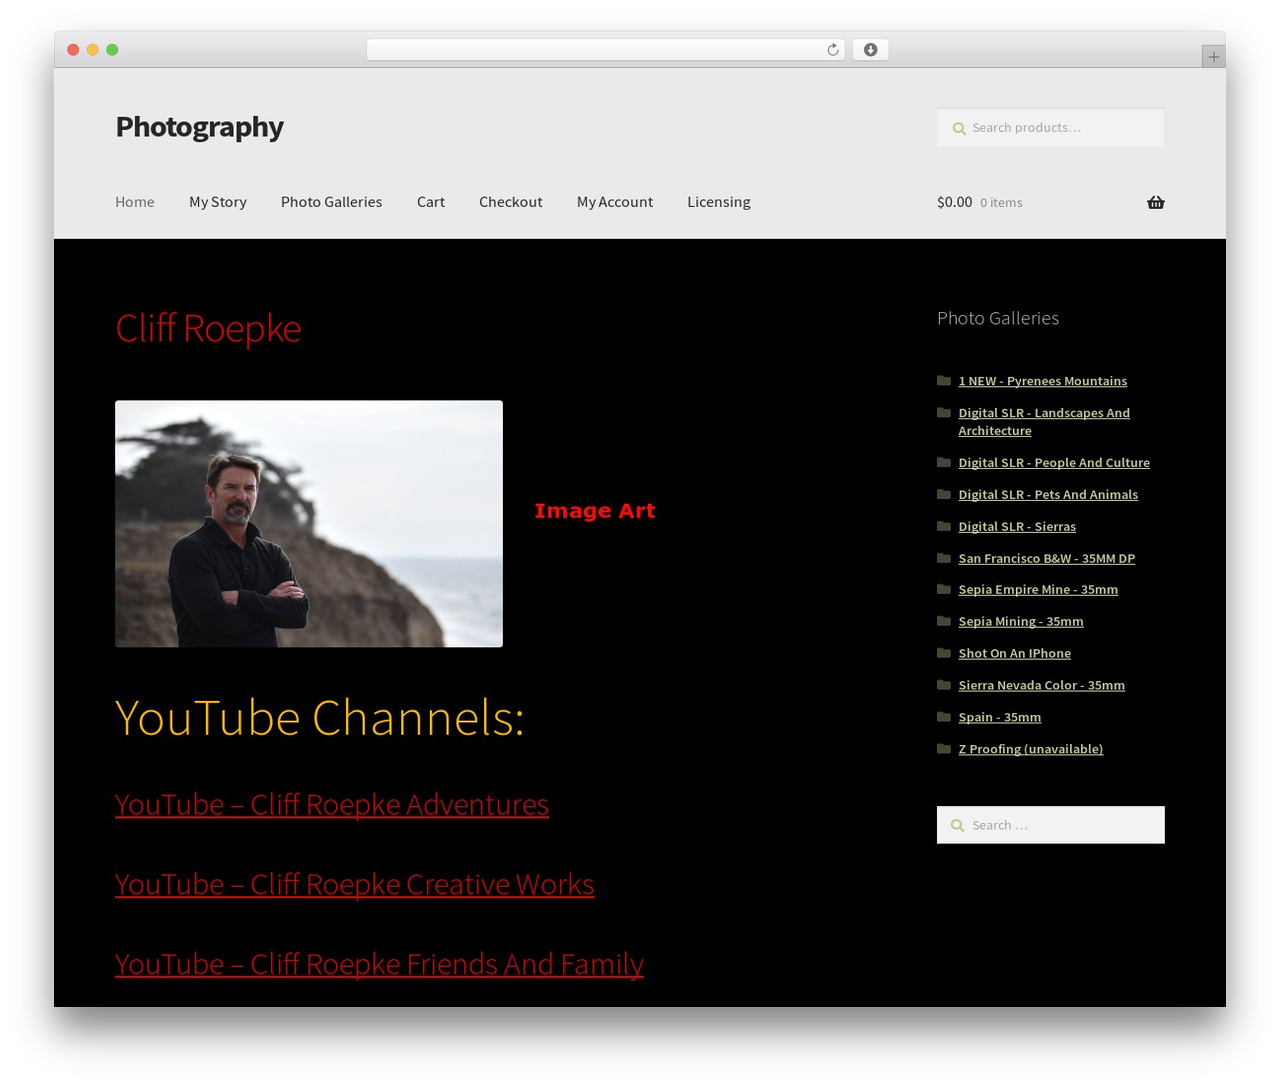Click the browser reload icon
The height and width of the screenshot is (1084, 1280).
[x=832, y=50]
